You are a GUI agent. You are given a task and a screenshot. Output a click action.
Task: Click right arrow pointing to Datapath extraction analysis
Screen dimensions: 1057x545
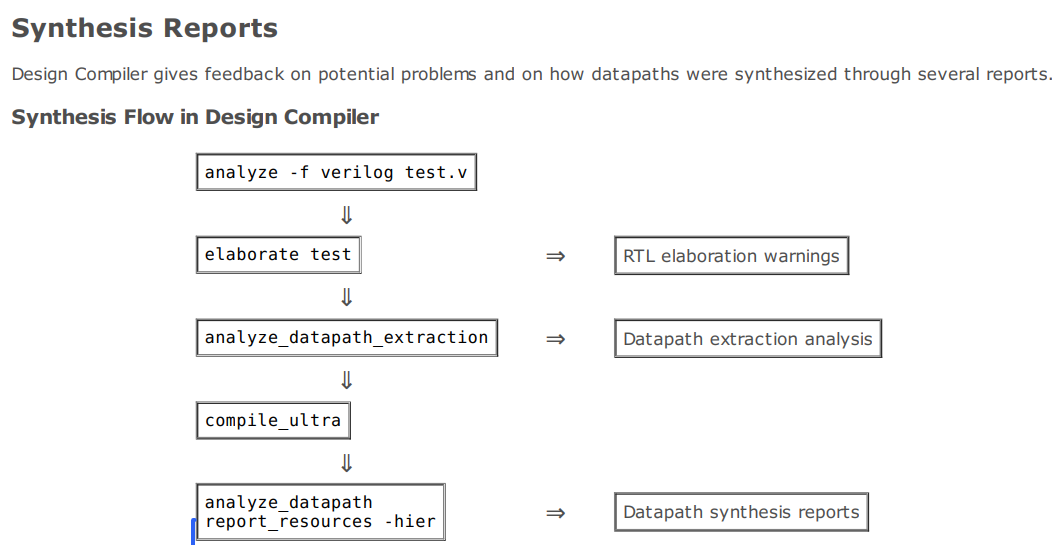coord(555,339)
